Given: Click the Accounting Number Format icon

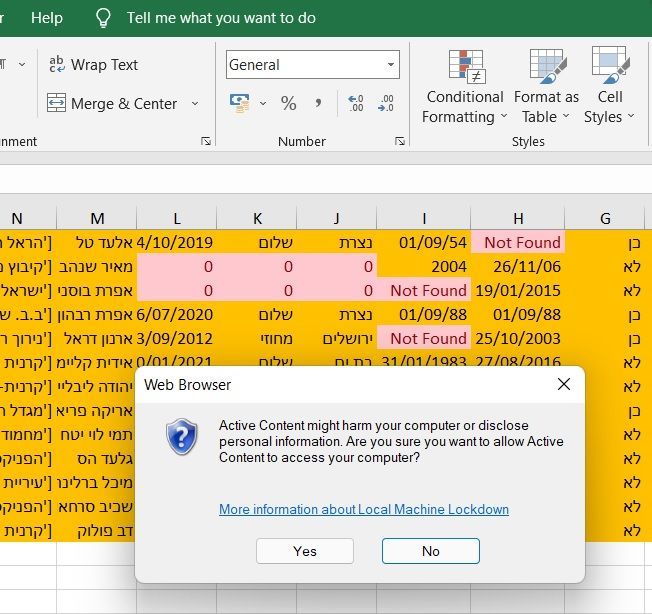Looking at the screenshot, I should (240, 103).
